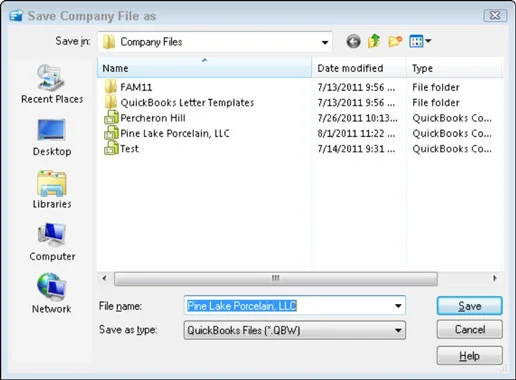Click the date 7/14/2011 9:31

pos(356,149)
